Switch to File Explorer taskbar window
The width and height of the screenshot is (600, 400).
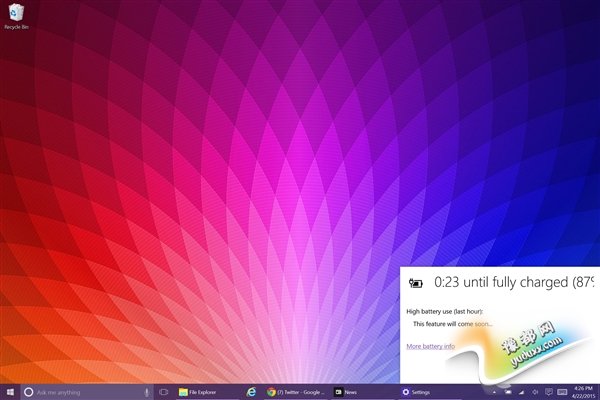[x=198, y=392]
